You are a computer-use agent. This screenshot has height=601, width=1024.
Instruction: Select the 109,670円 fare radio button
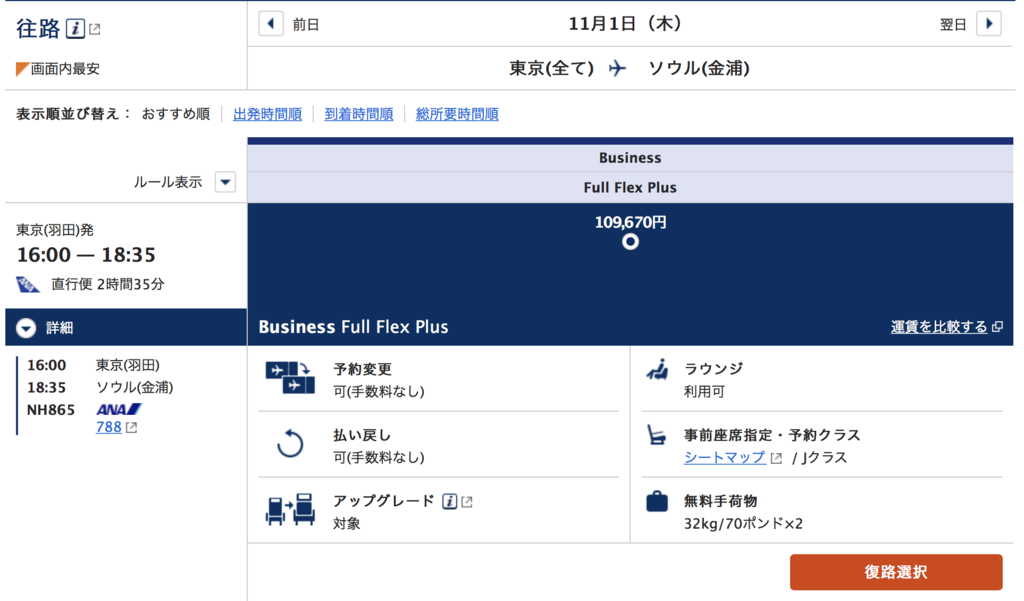point(630,242)
